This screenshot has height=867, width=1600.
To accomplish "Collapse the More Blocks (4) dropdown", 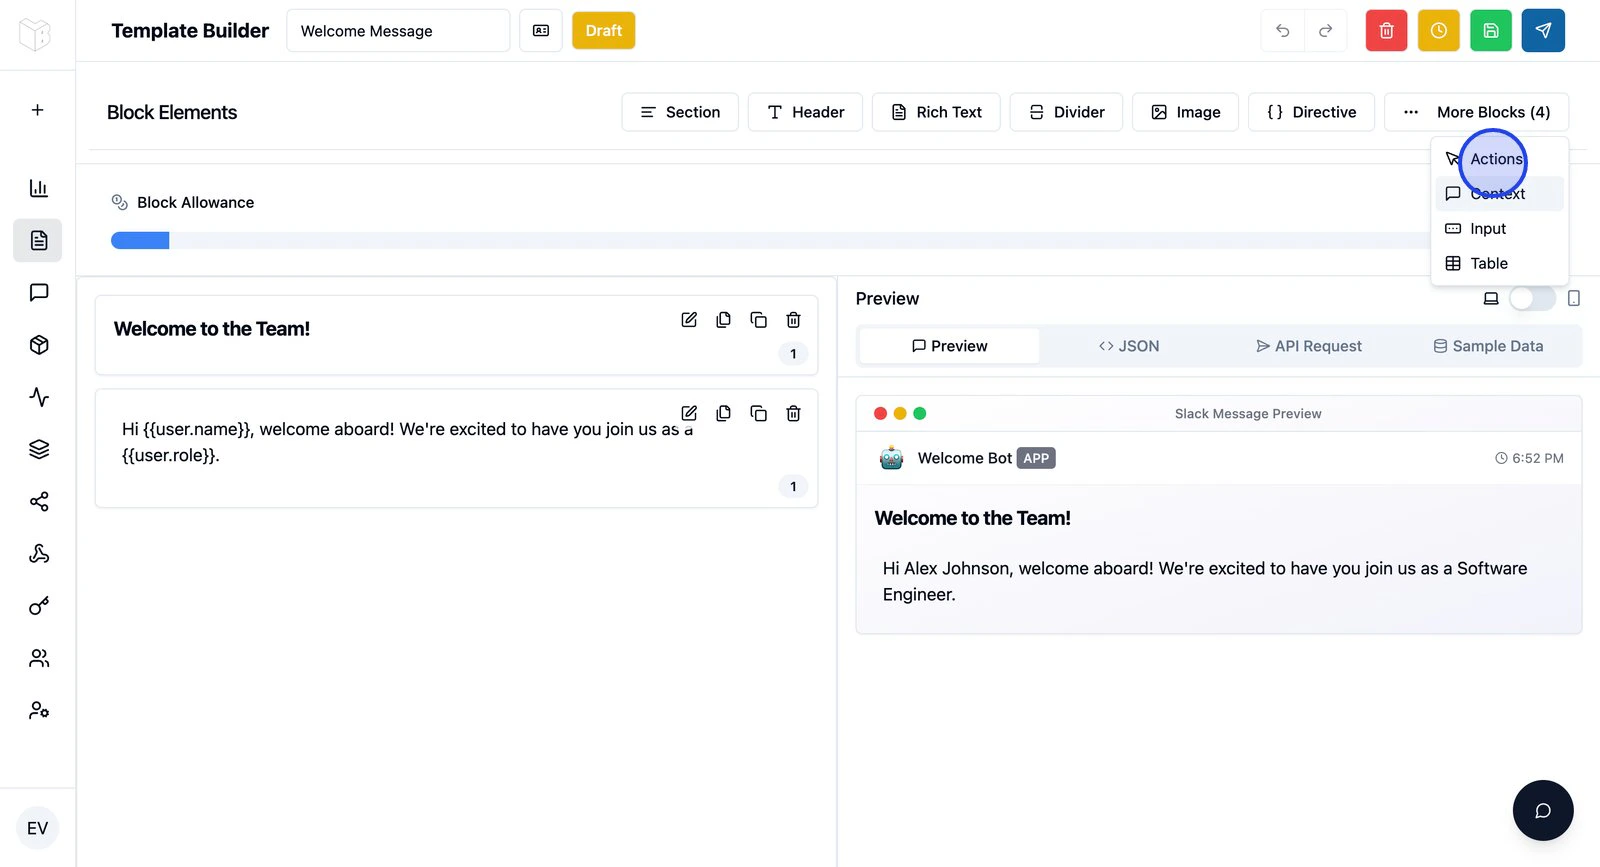I will pyautogui.click(x=1476, y=112).
